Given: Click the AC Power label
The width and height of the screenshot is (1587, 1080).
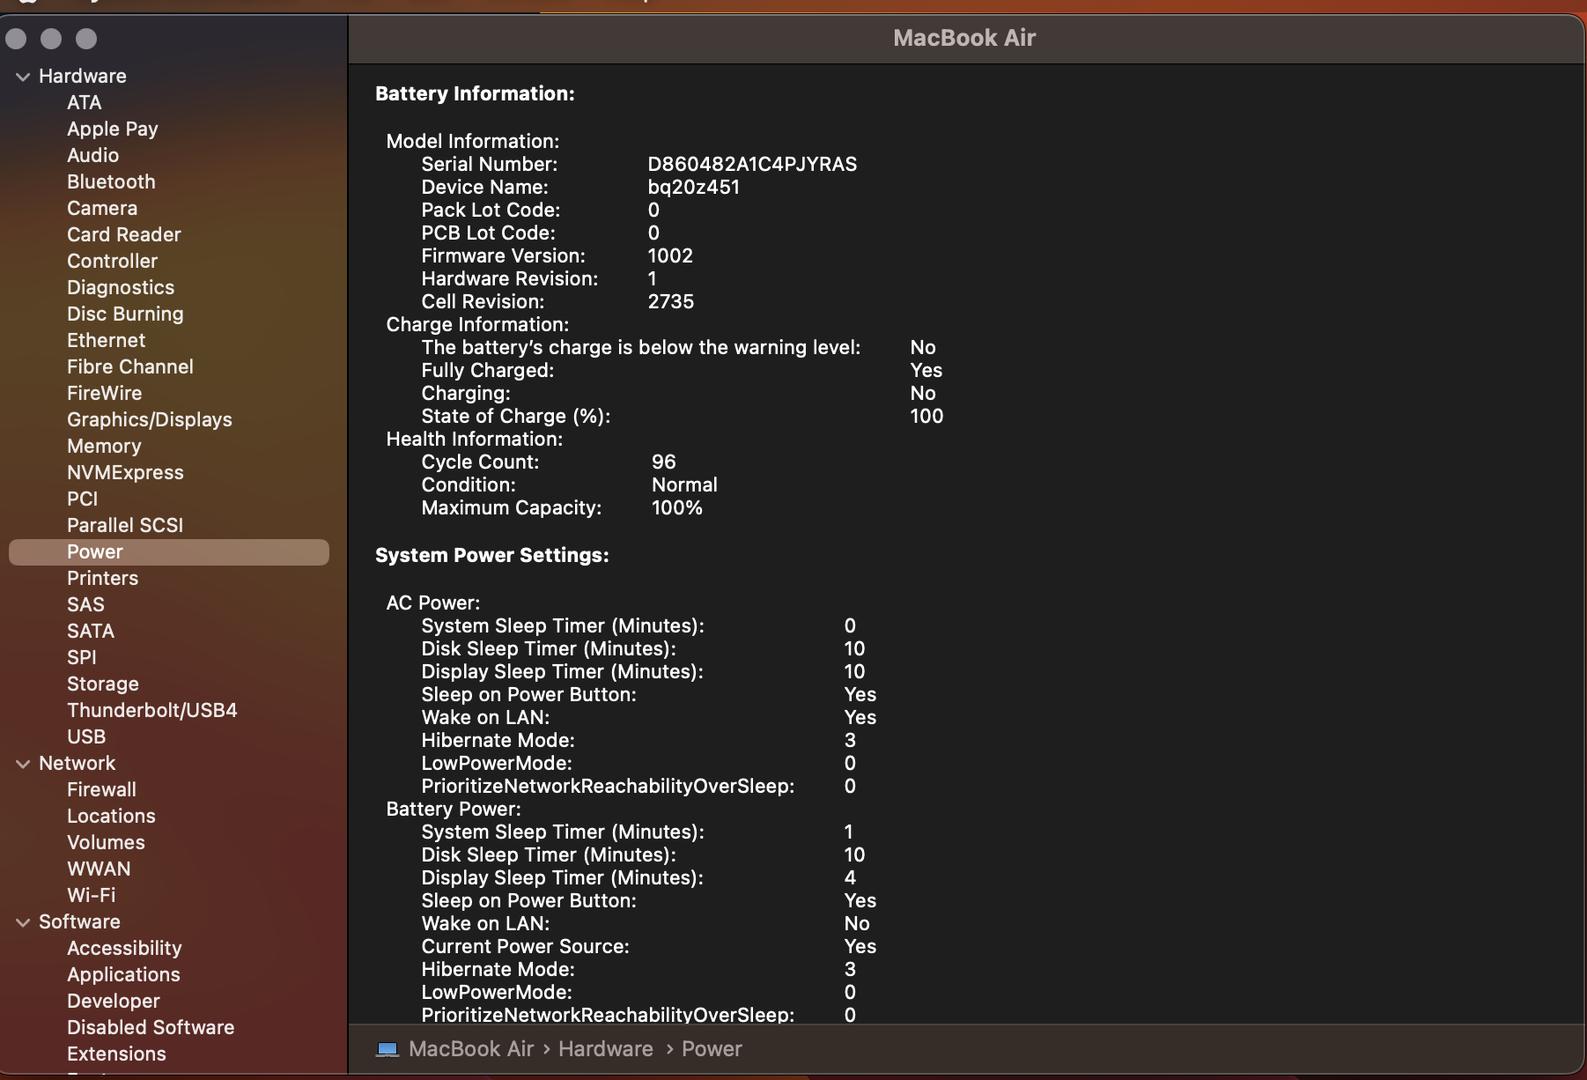Looking at the screenshot, I should [433, 603].
